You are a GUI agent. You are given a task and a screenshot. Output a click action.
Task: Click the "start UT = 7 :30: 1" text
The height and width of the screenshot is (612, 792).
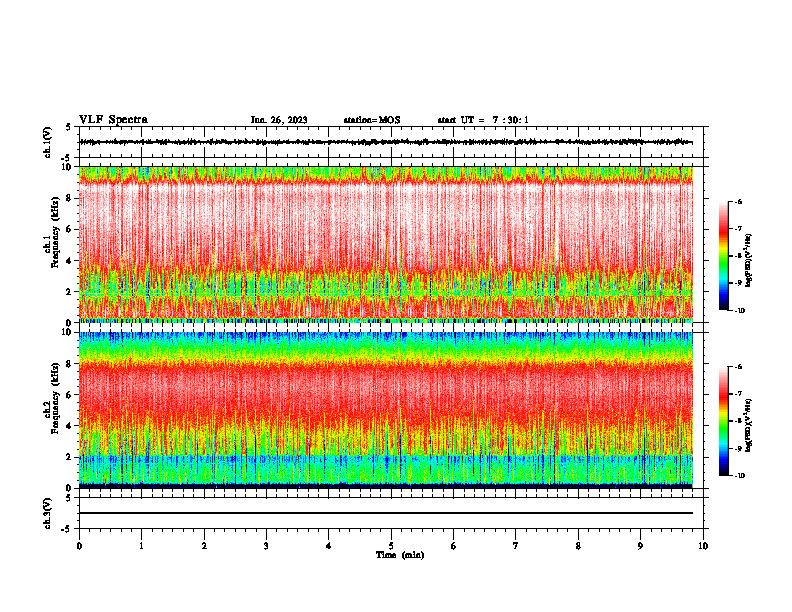[483, 120]
